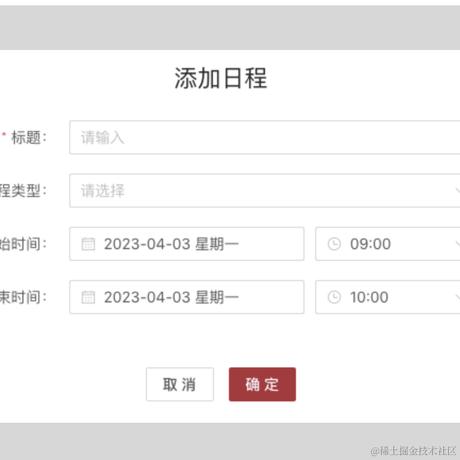Screen dimensions: 460x460
Task: Open the start date picker 2023-04-03
Action: [187, 244]
